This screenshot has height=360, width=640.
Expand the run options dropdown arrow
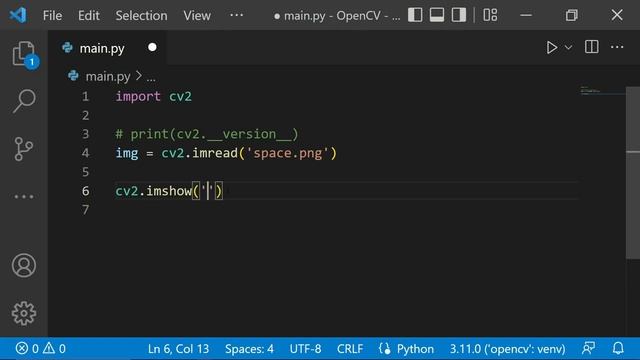(x=568, y=48)
